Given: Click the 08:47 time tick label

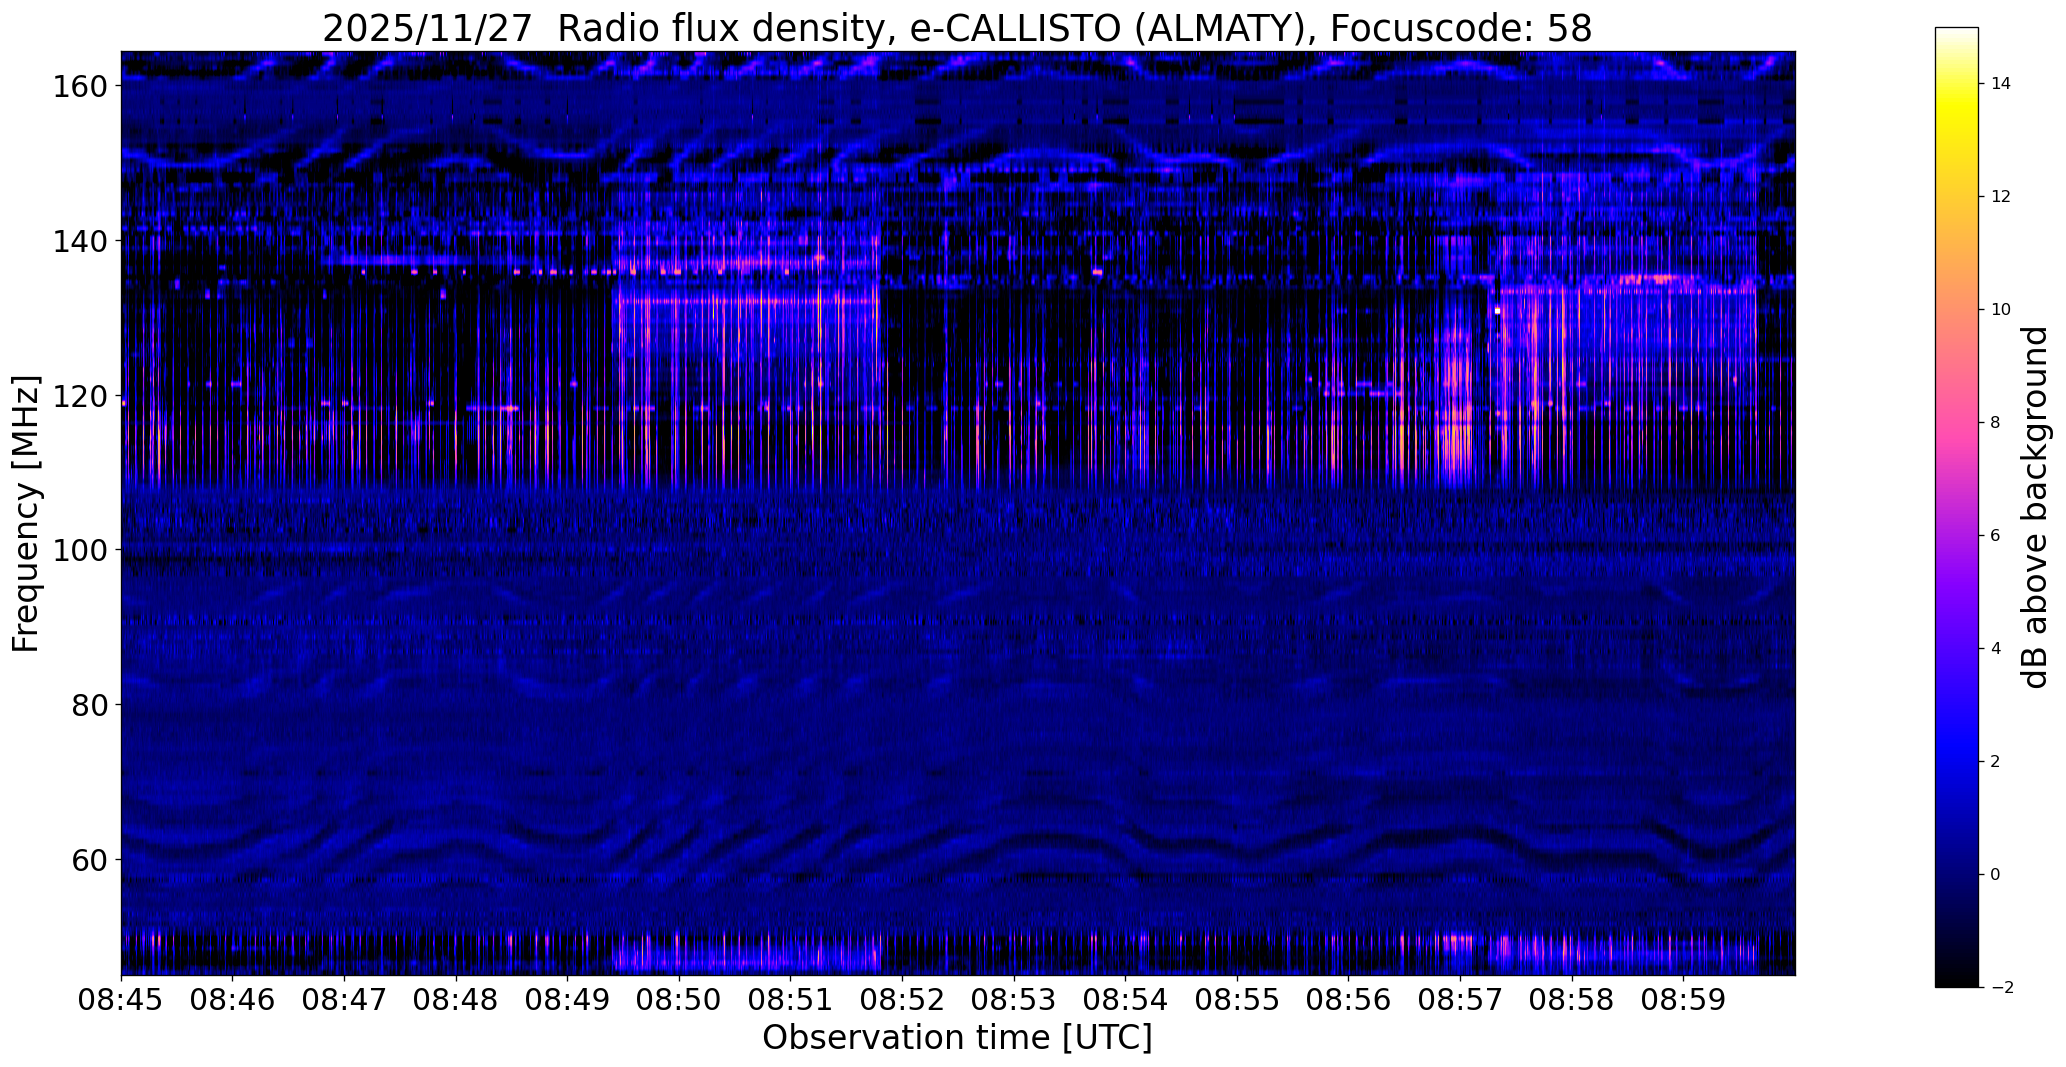Looking at the screenshot, I should point(344,1000).
